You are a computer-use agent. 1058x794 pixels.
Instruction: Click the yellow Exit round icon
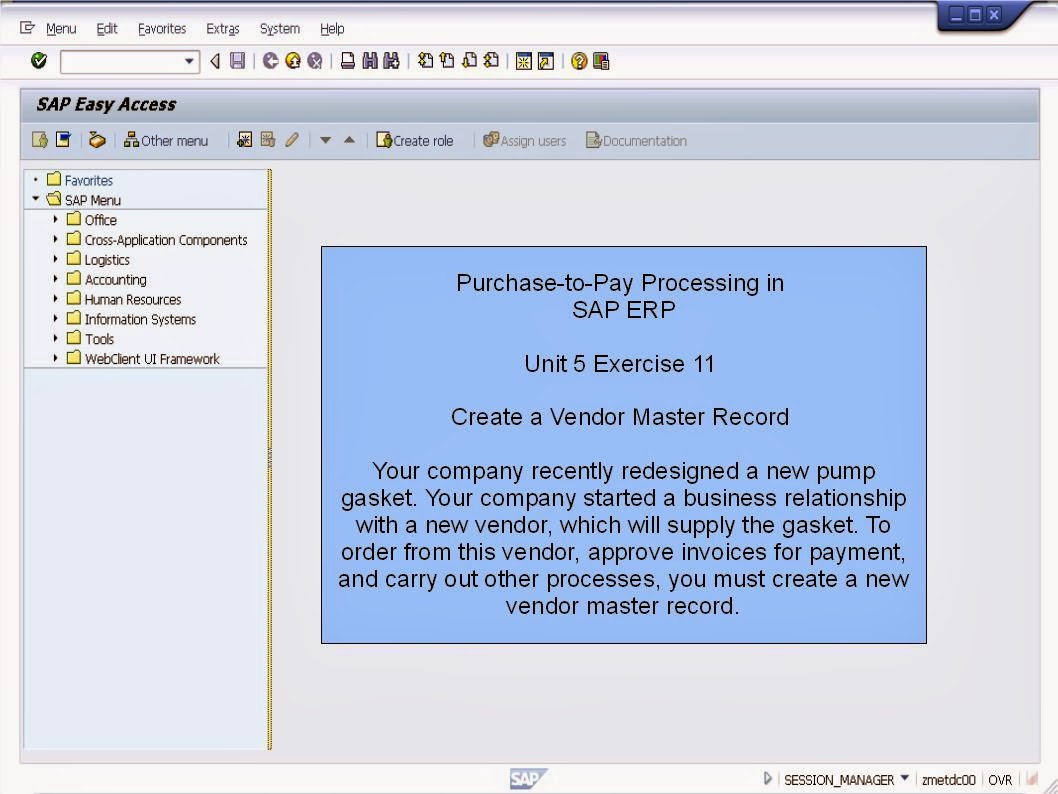click(293, 61)
